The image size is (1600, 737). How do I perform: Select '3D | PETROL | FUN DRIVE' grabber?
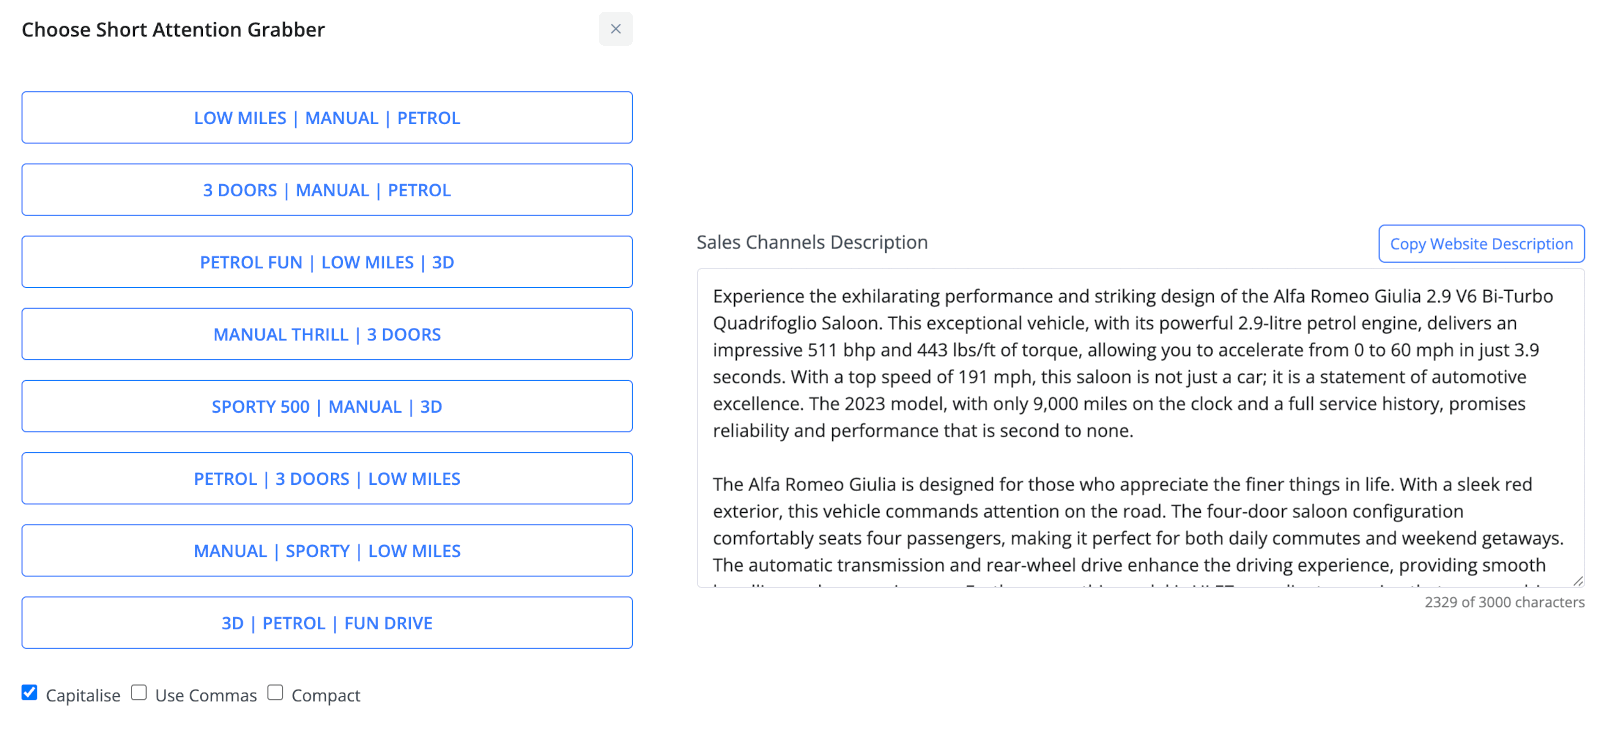(x=327, y=623)
